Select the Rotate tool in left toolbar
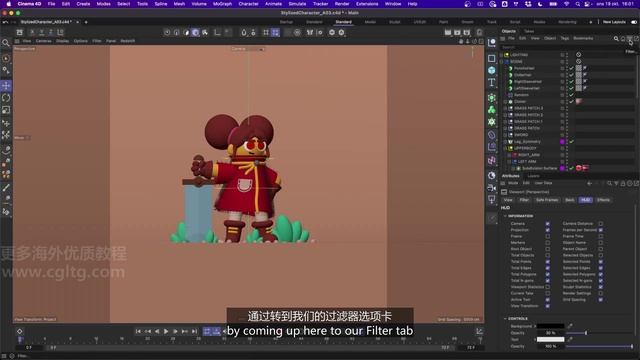Image resolution: width=640 pixels, height=360 pixels. click(x=6, y=98)
